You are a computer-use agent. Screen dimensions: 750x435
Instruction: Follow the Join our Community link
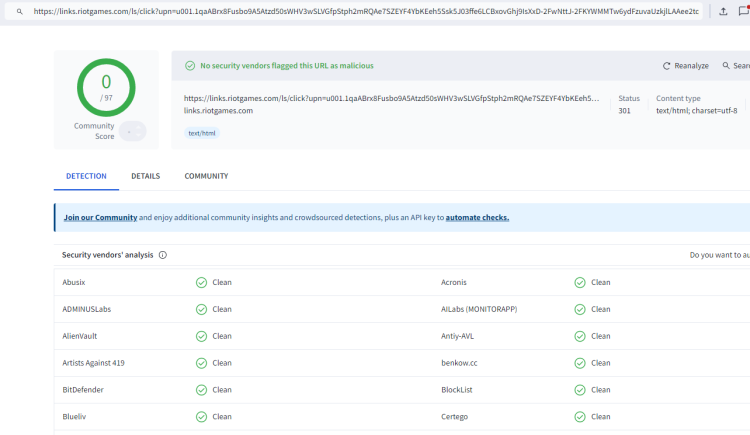coord(100,217)
